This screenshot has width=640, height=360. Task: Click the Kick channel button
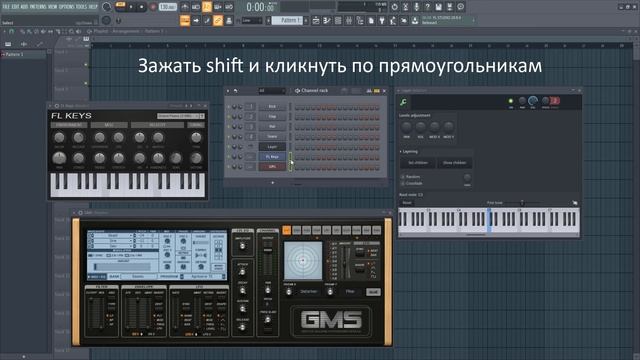(x=272, y=107)
